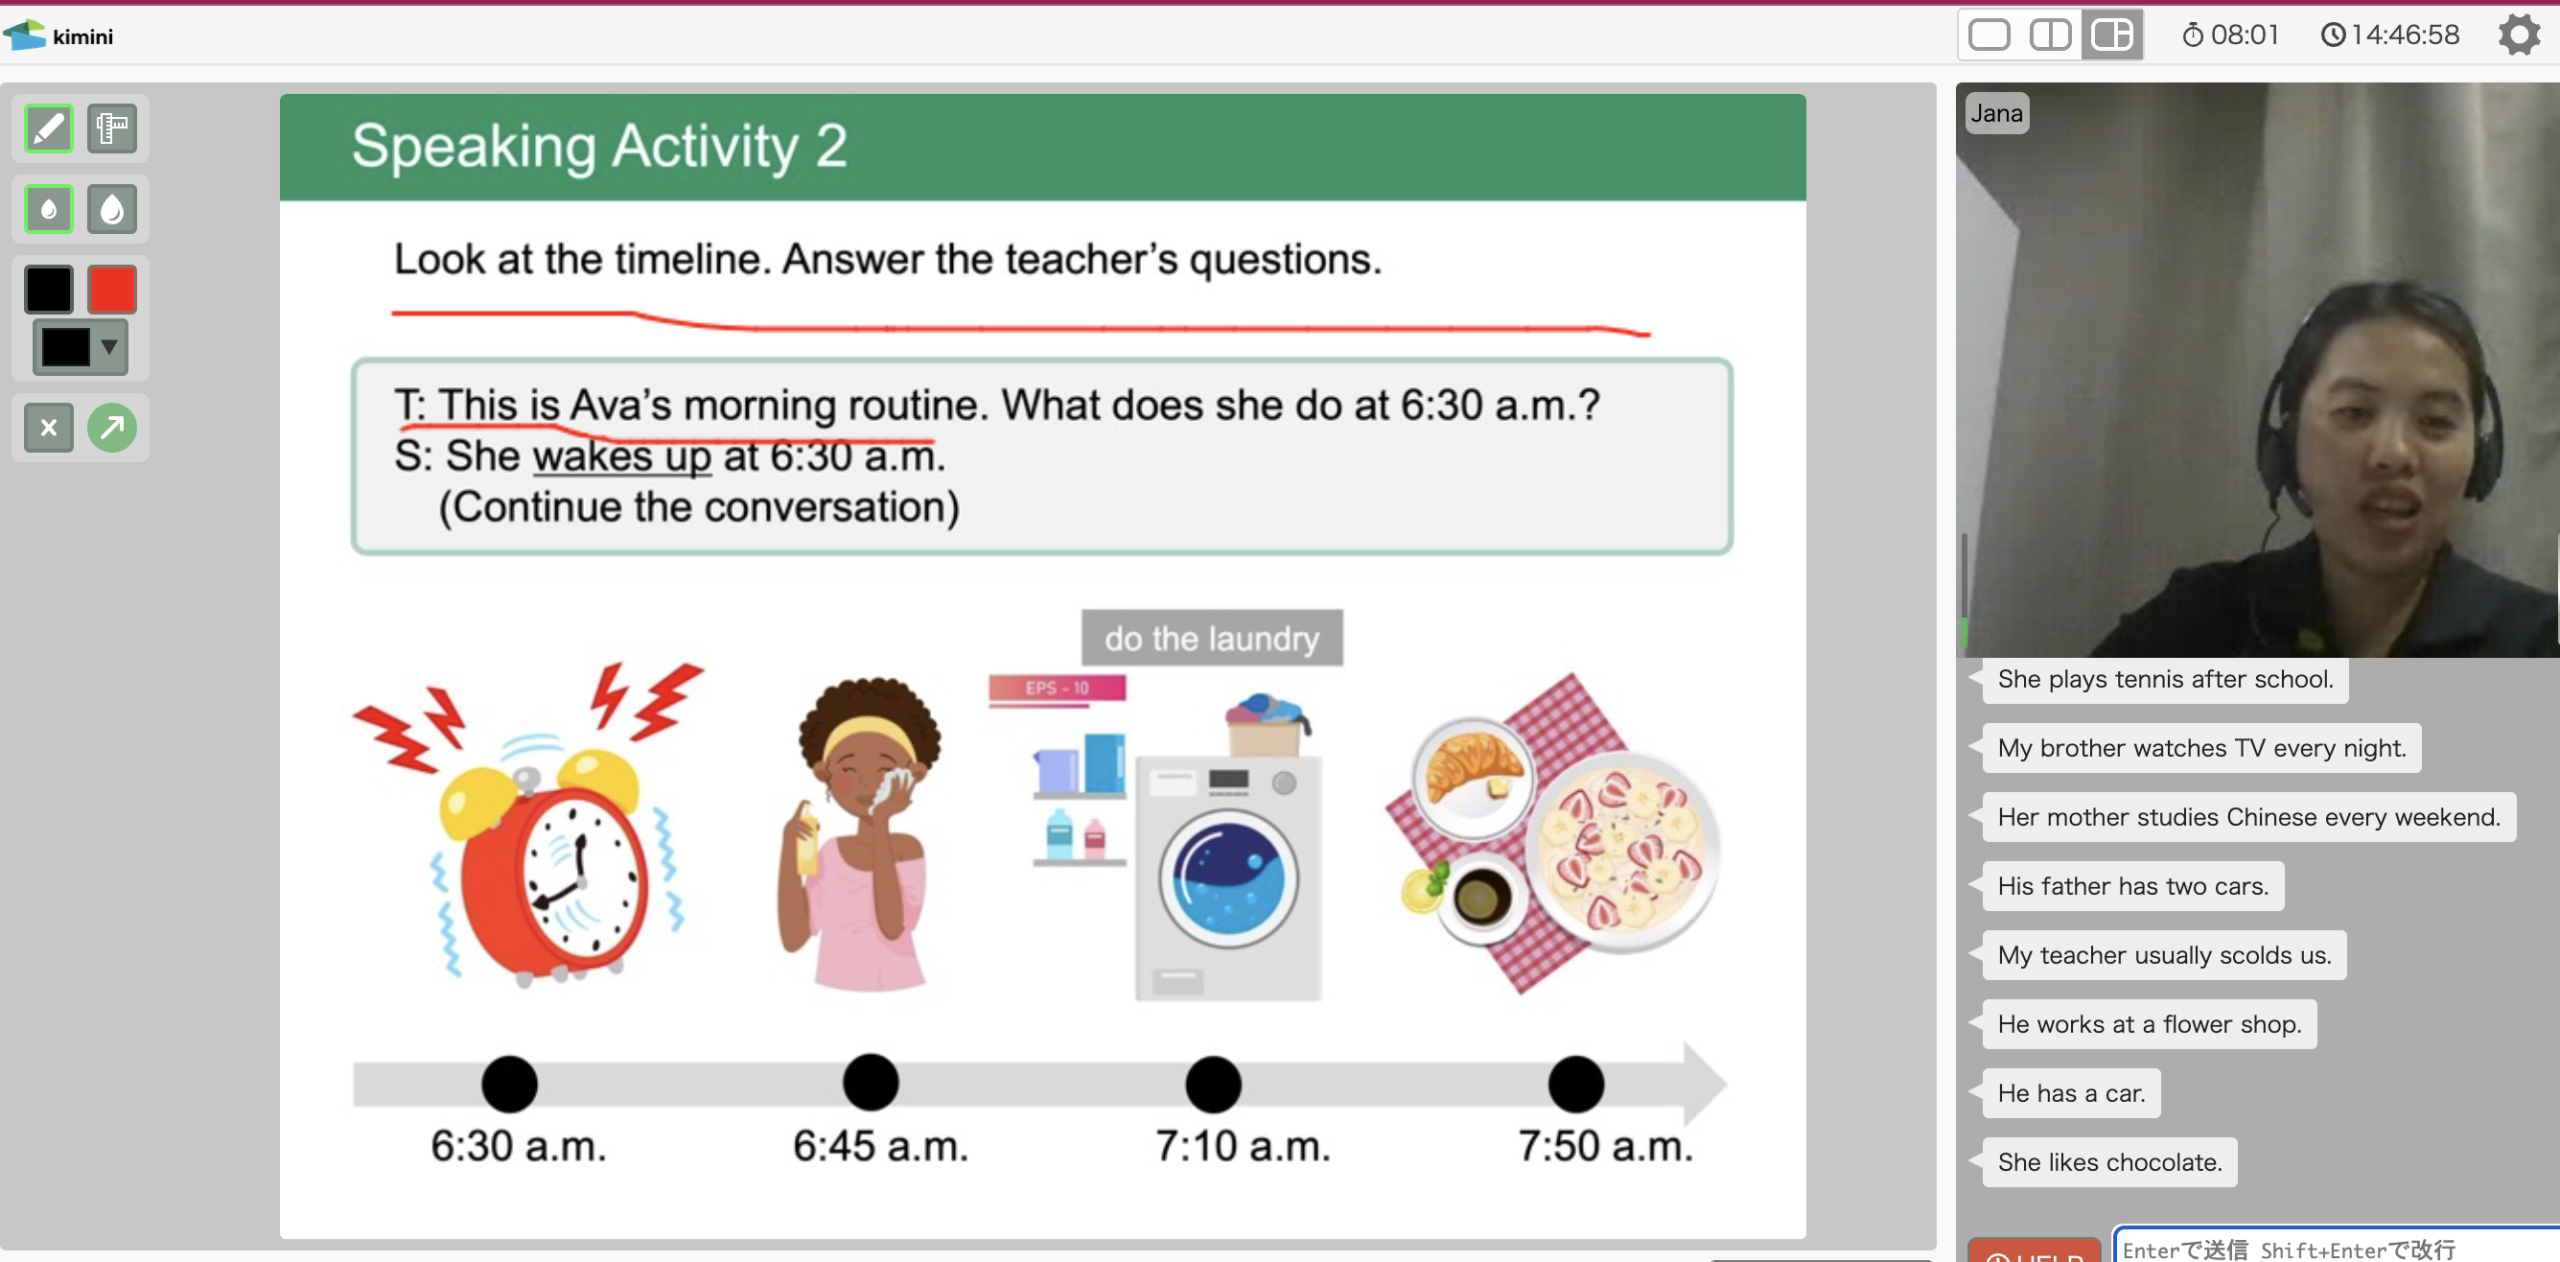Select the ruler straight-line tool
The height and width of the screenshot is (1262, 2560).
coord(111,128)
